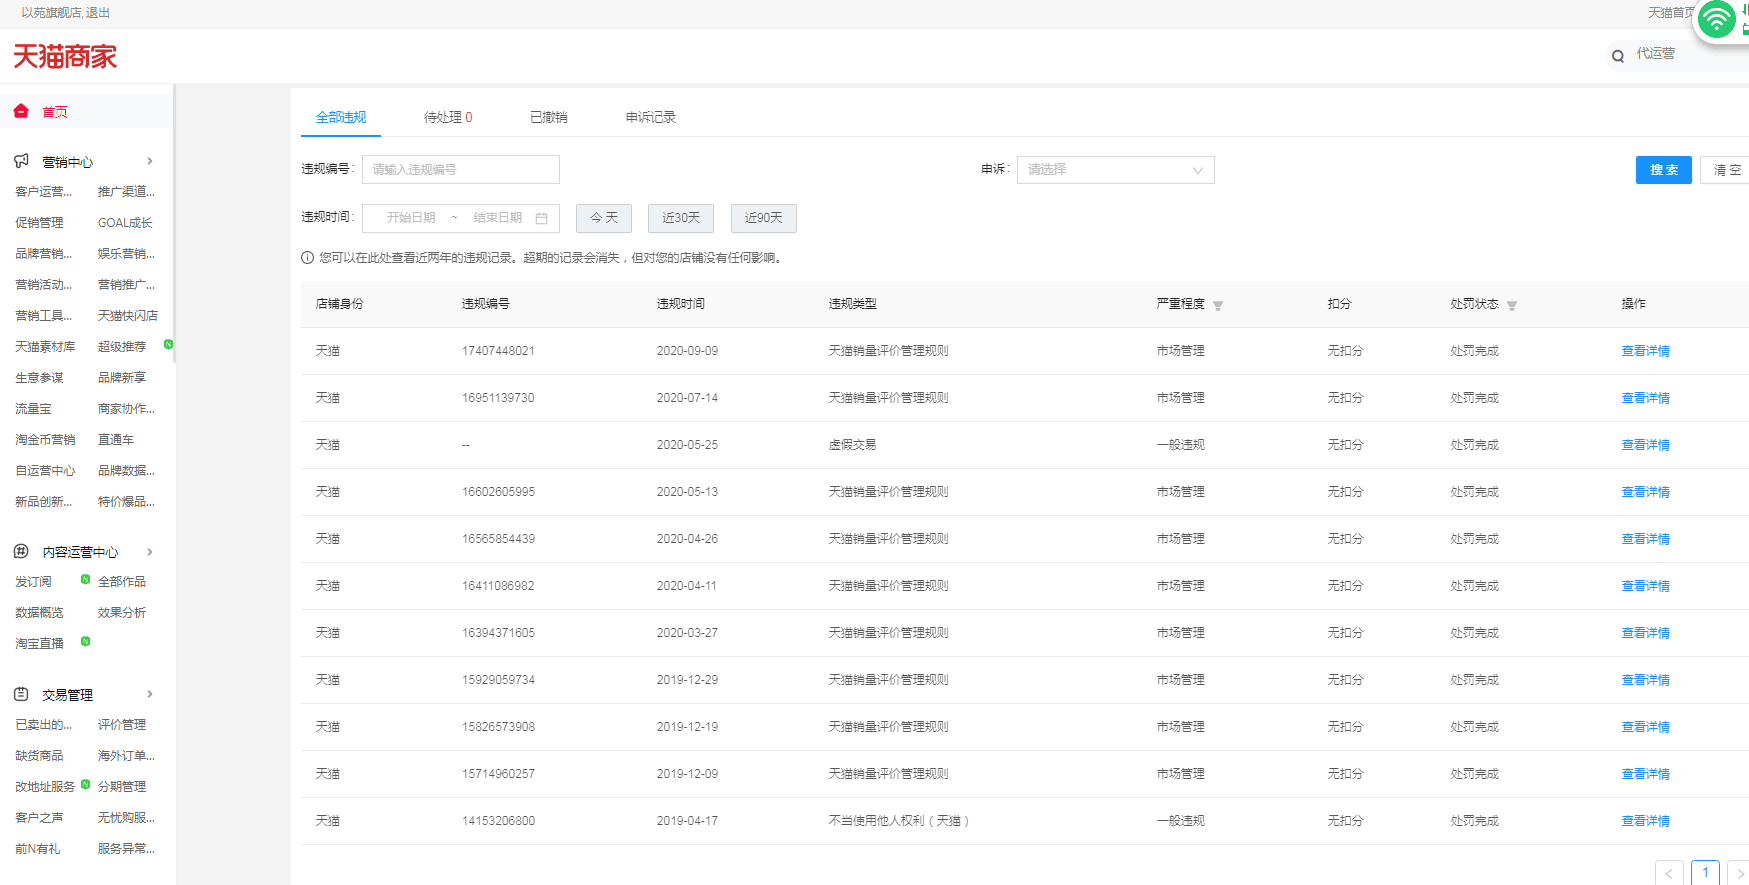Open 淘金币营销 in the sidebar
The height and width of the screenshot is (885, 1749).
coord(45,440)
